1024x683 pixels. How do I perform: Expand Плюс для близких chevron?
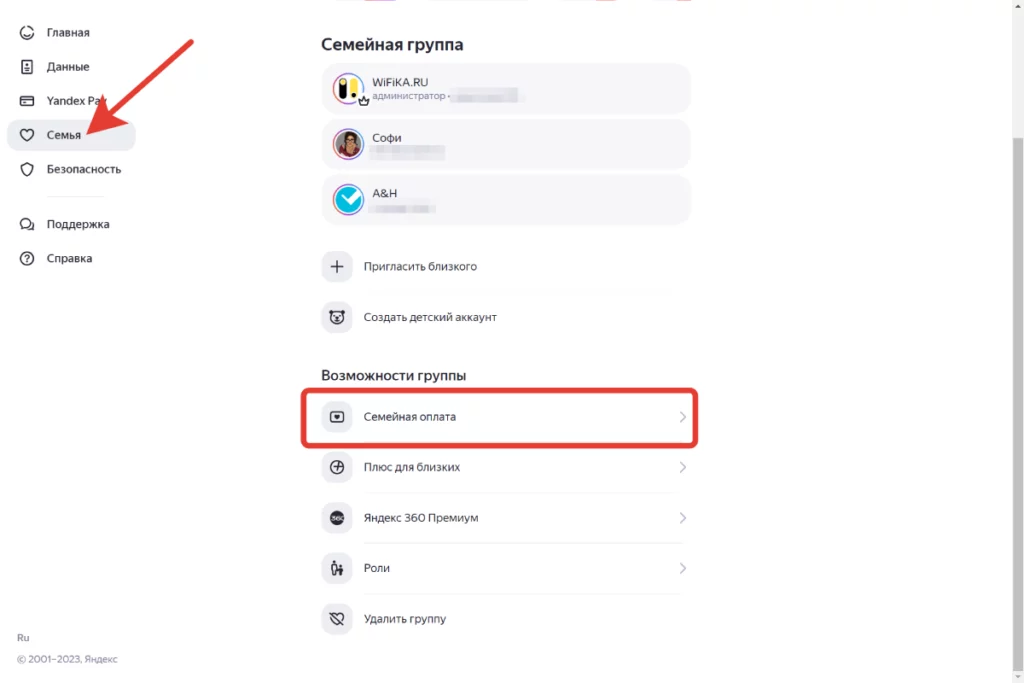[x=682, y=468]
